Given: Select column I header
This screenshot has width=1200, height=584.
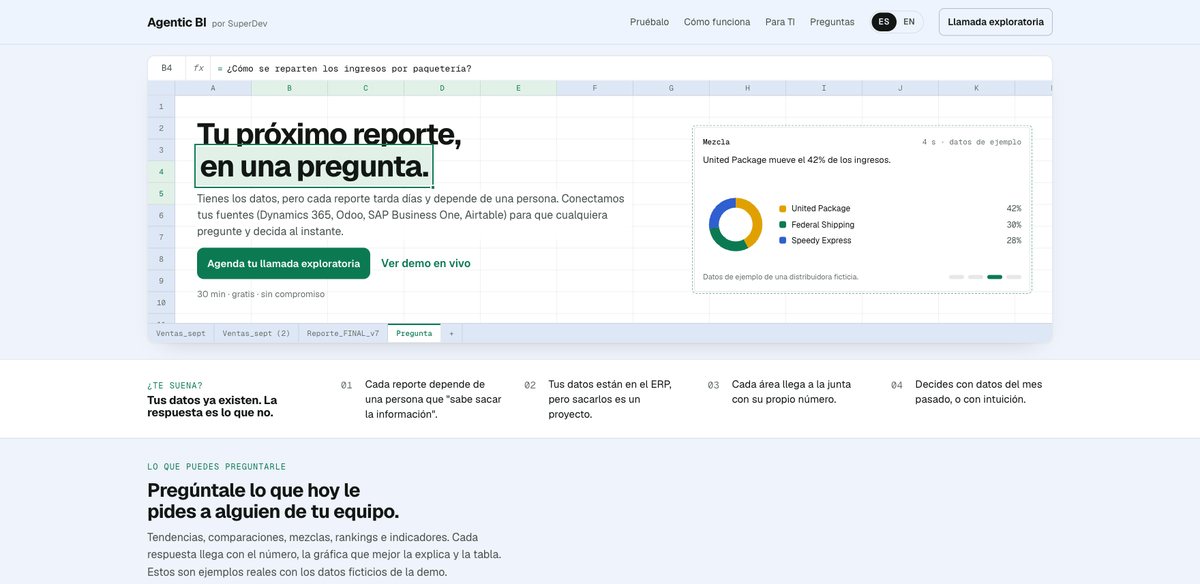Looking at the screenshot, I should coord(824,88).
